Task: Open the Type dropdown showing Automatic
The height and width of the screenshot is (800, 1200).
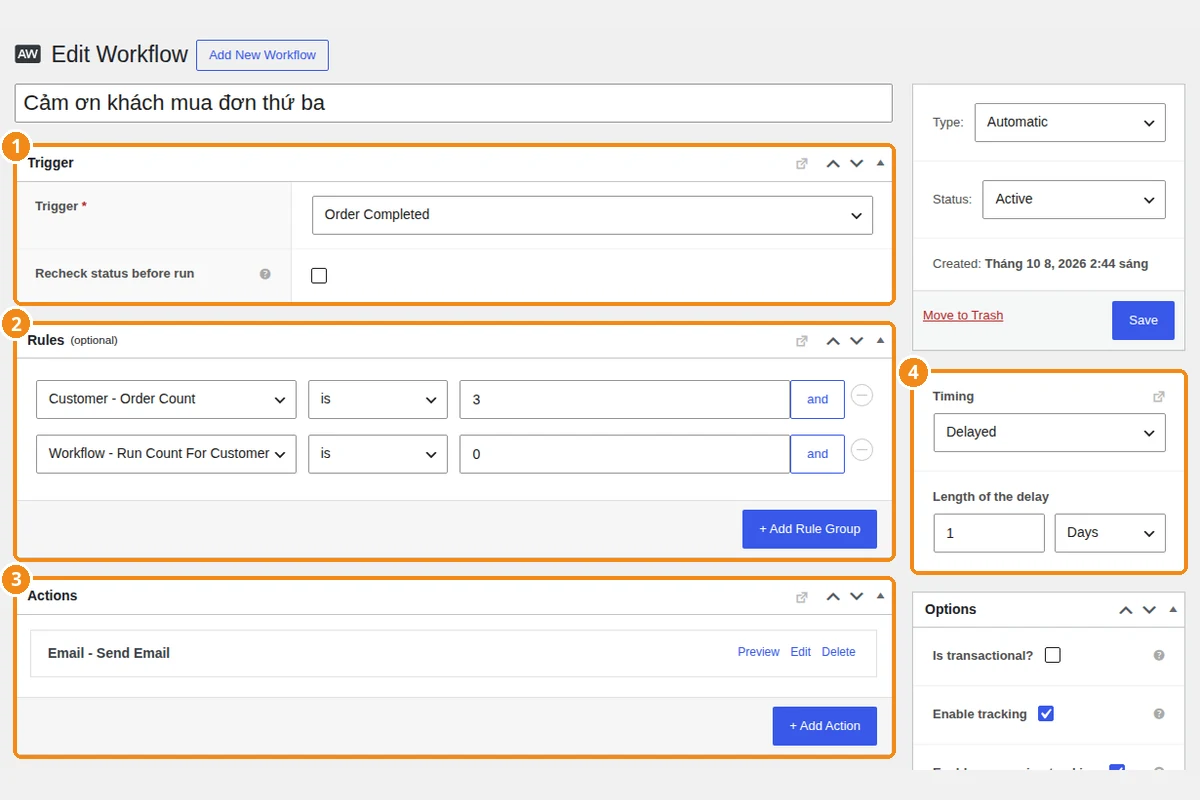Action: coord(1070,122)
